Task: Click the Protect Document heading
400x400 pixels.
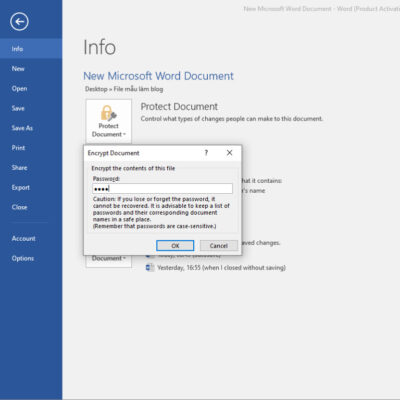Action: pyautogui.click(x=179, y=107)
